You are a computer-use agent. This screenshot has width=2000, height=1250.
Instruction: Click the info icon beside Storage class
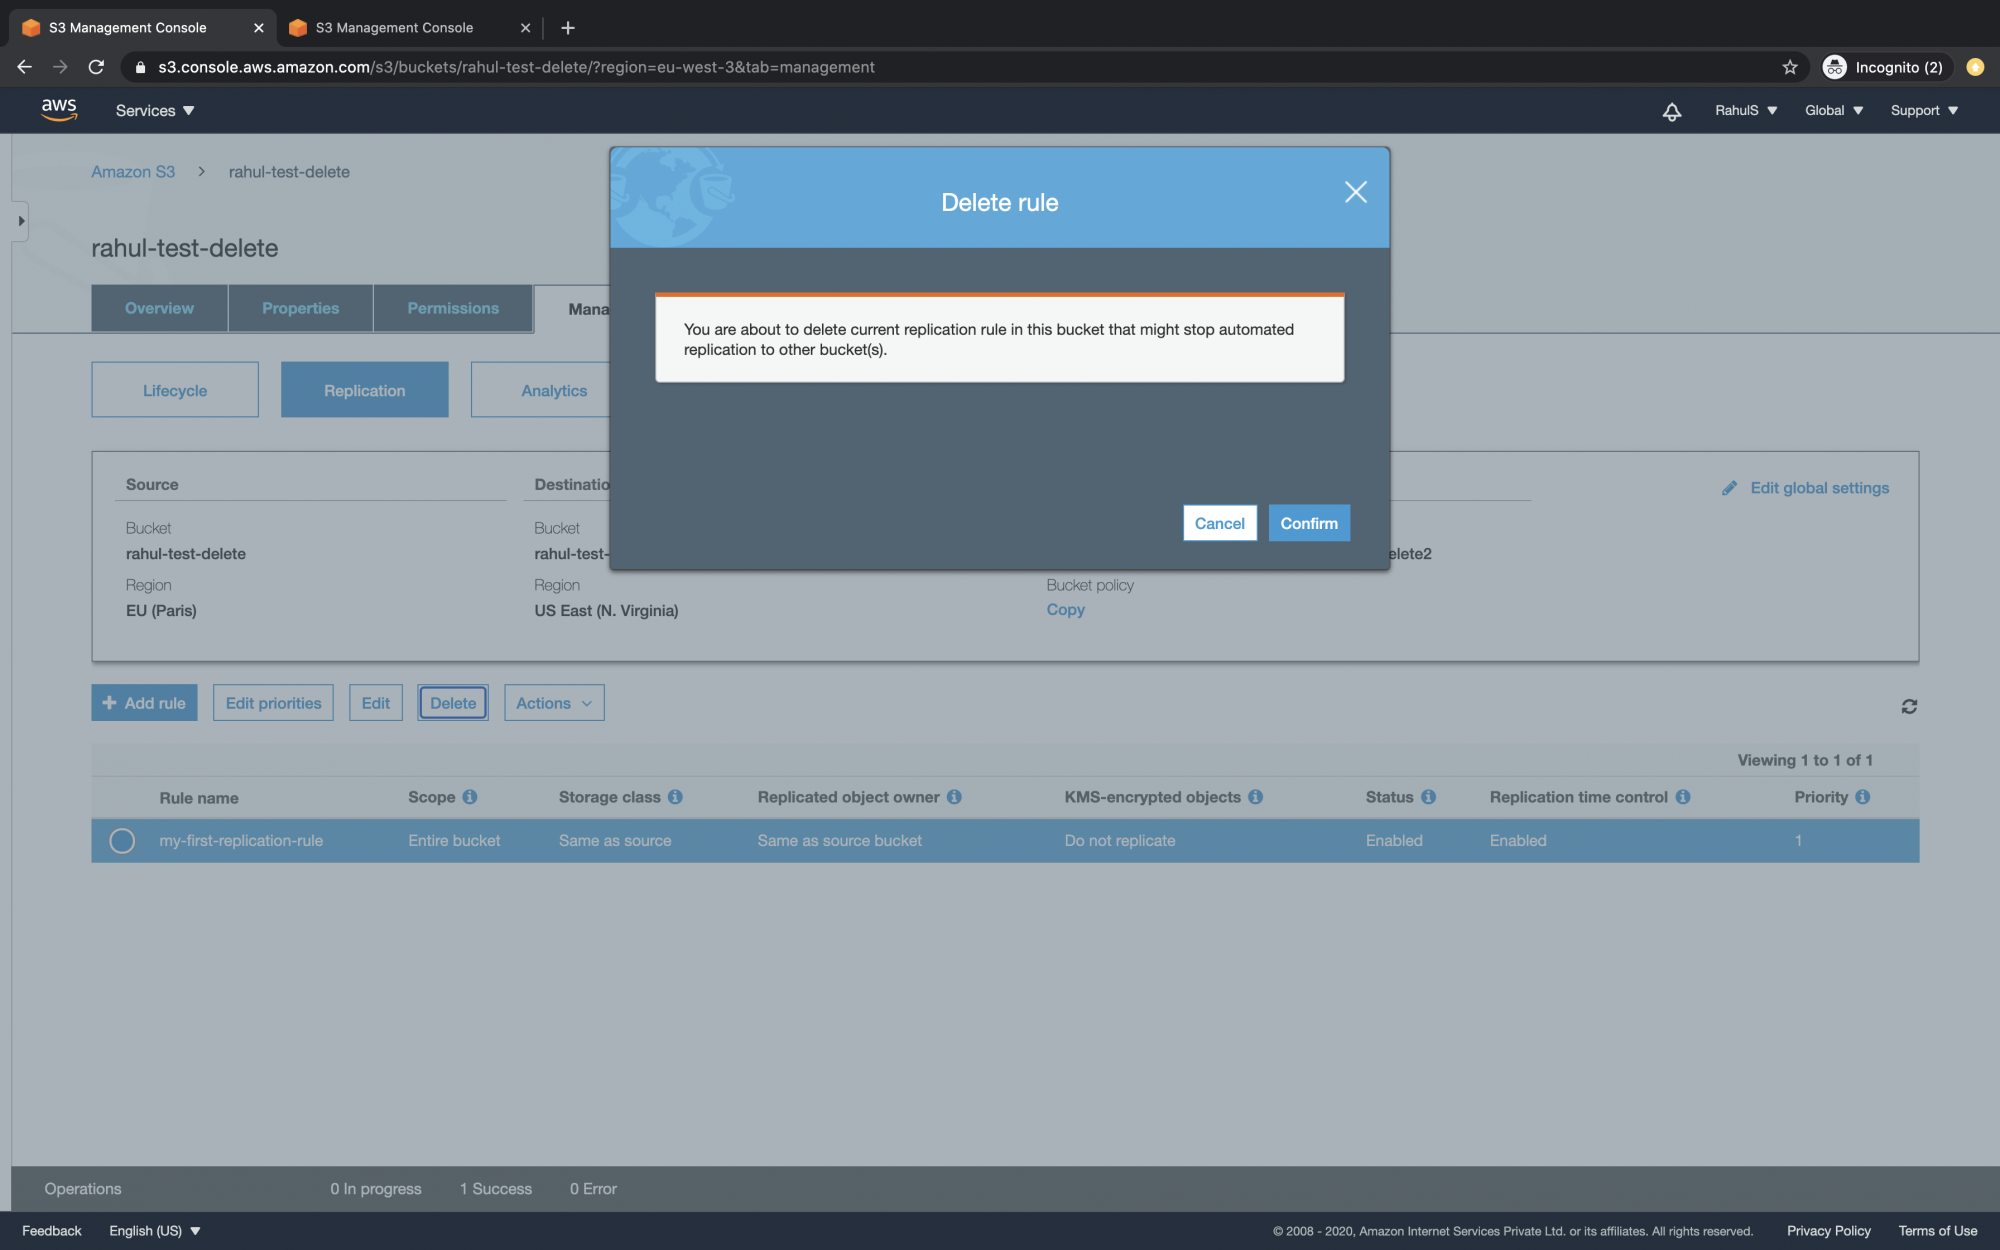click(676, 797)
